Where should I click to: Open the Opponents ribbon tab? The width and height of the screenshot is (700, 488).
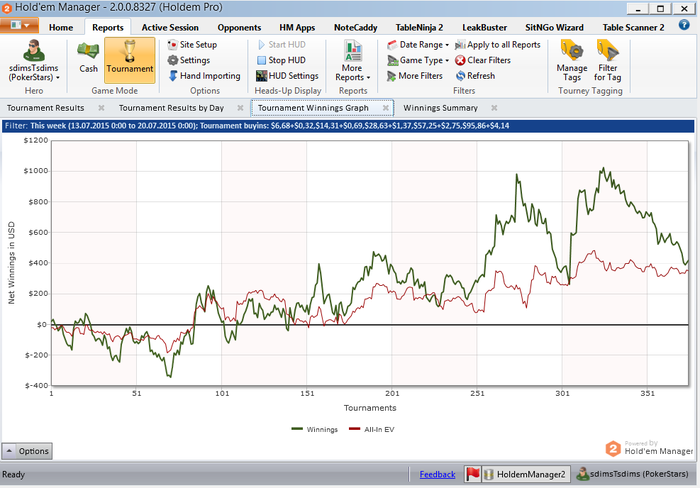(x=239, y=28)
